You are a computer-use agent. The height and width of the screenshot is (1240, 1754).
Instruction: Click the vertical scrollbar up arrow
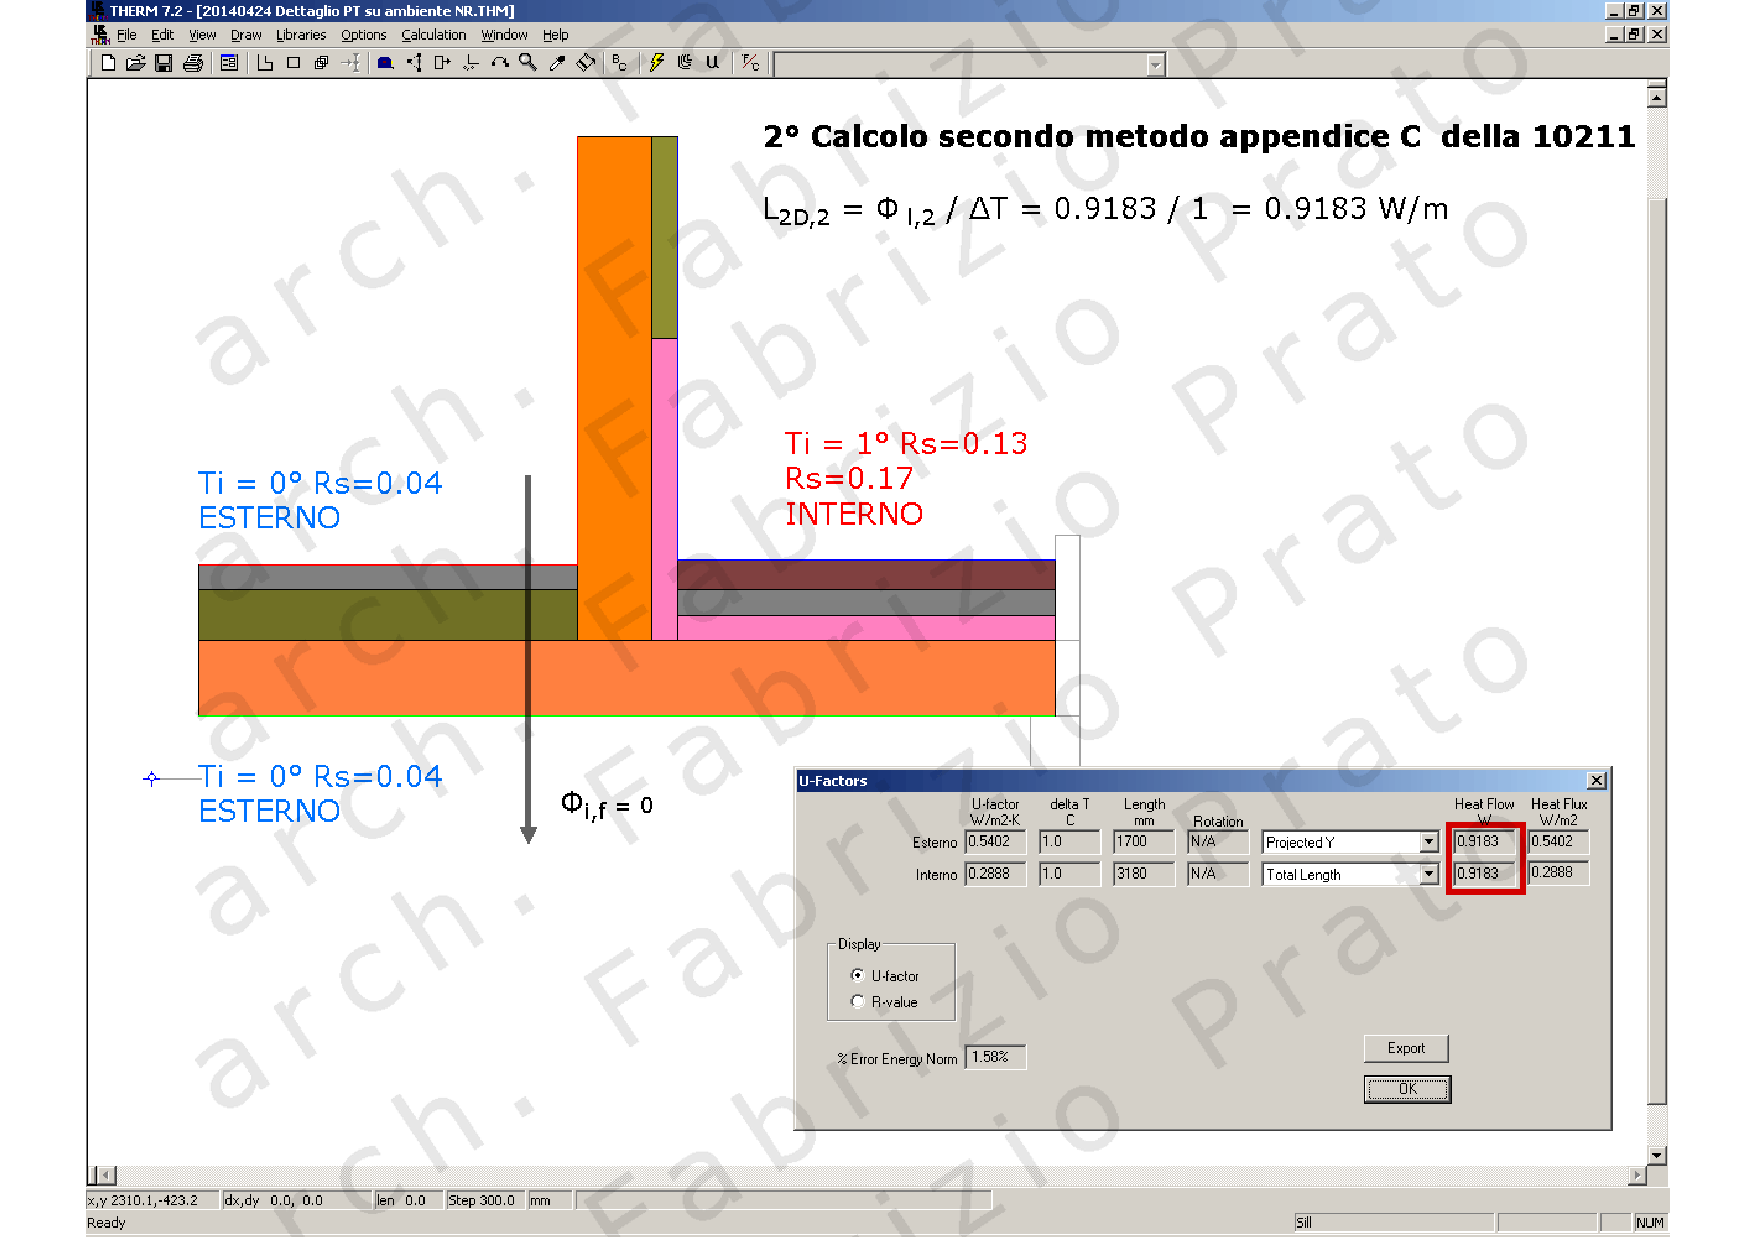tap(1657, 97)
